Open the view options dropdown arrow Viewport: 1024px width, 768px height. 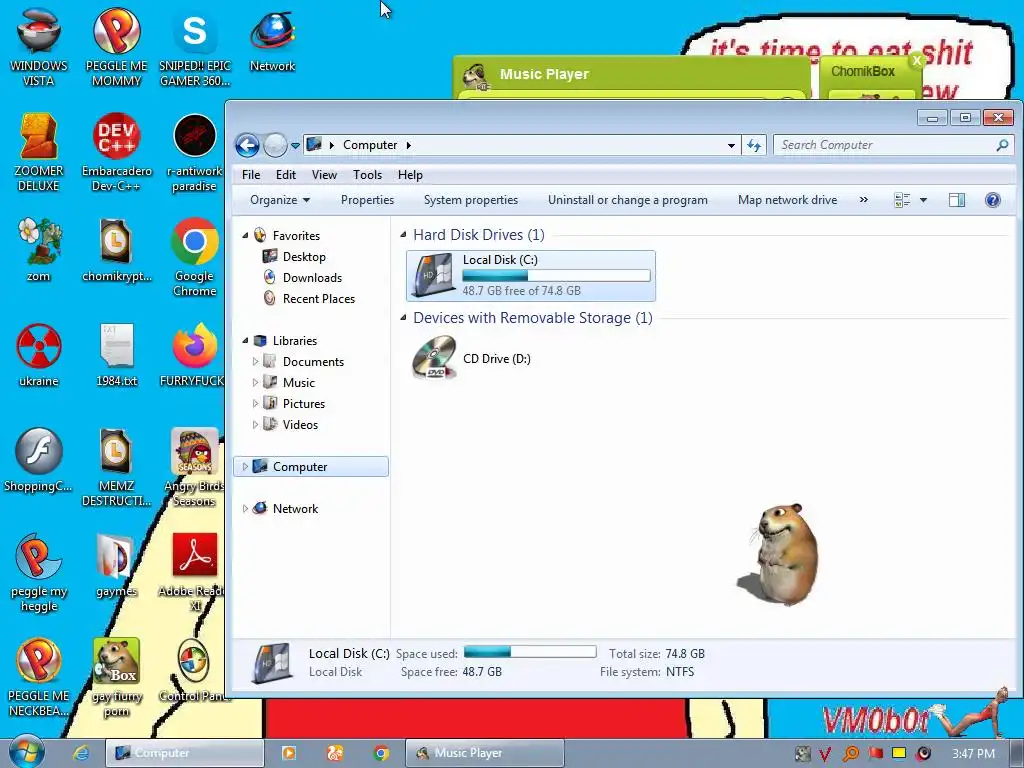[923, 200]
